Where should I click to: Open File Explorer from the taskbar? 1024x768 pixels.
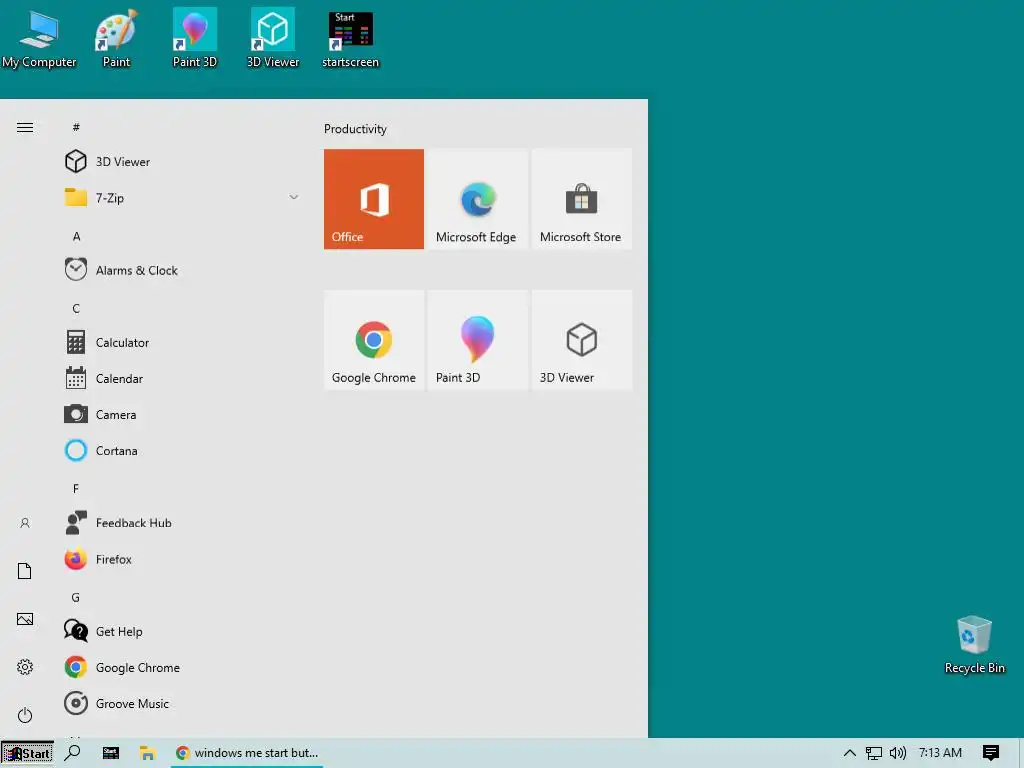coord(148,753)
